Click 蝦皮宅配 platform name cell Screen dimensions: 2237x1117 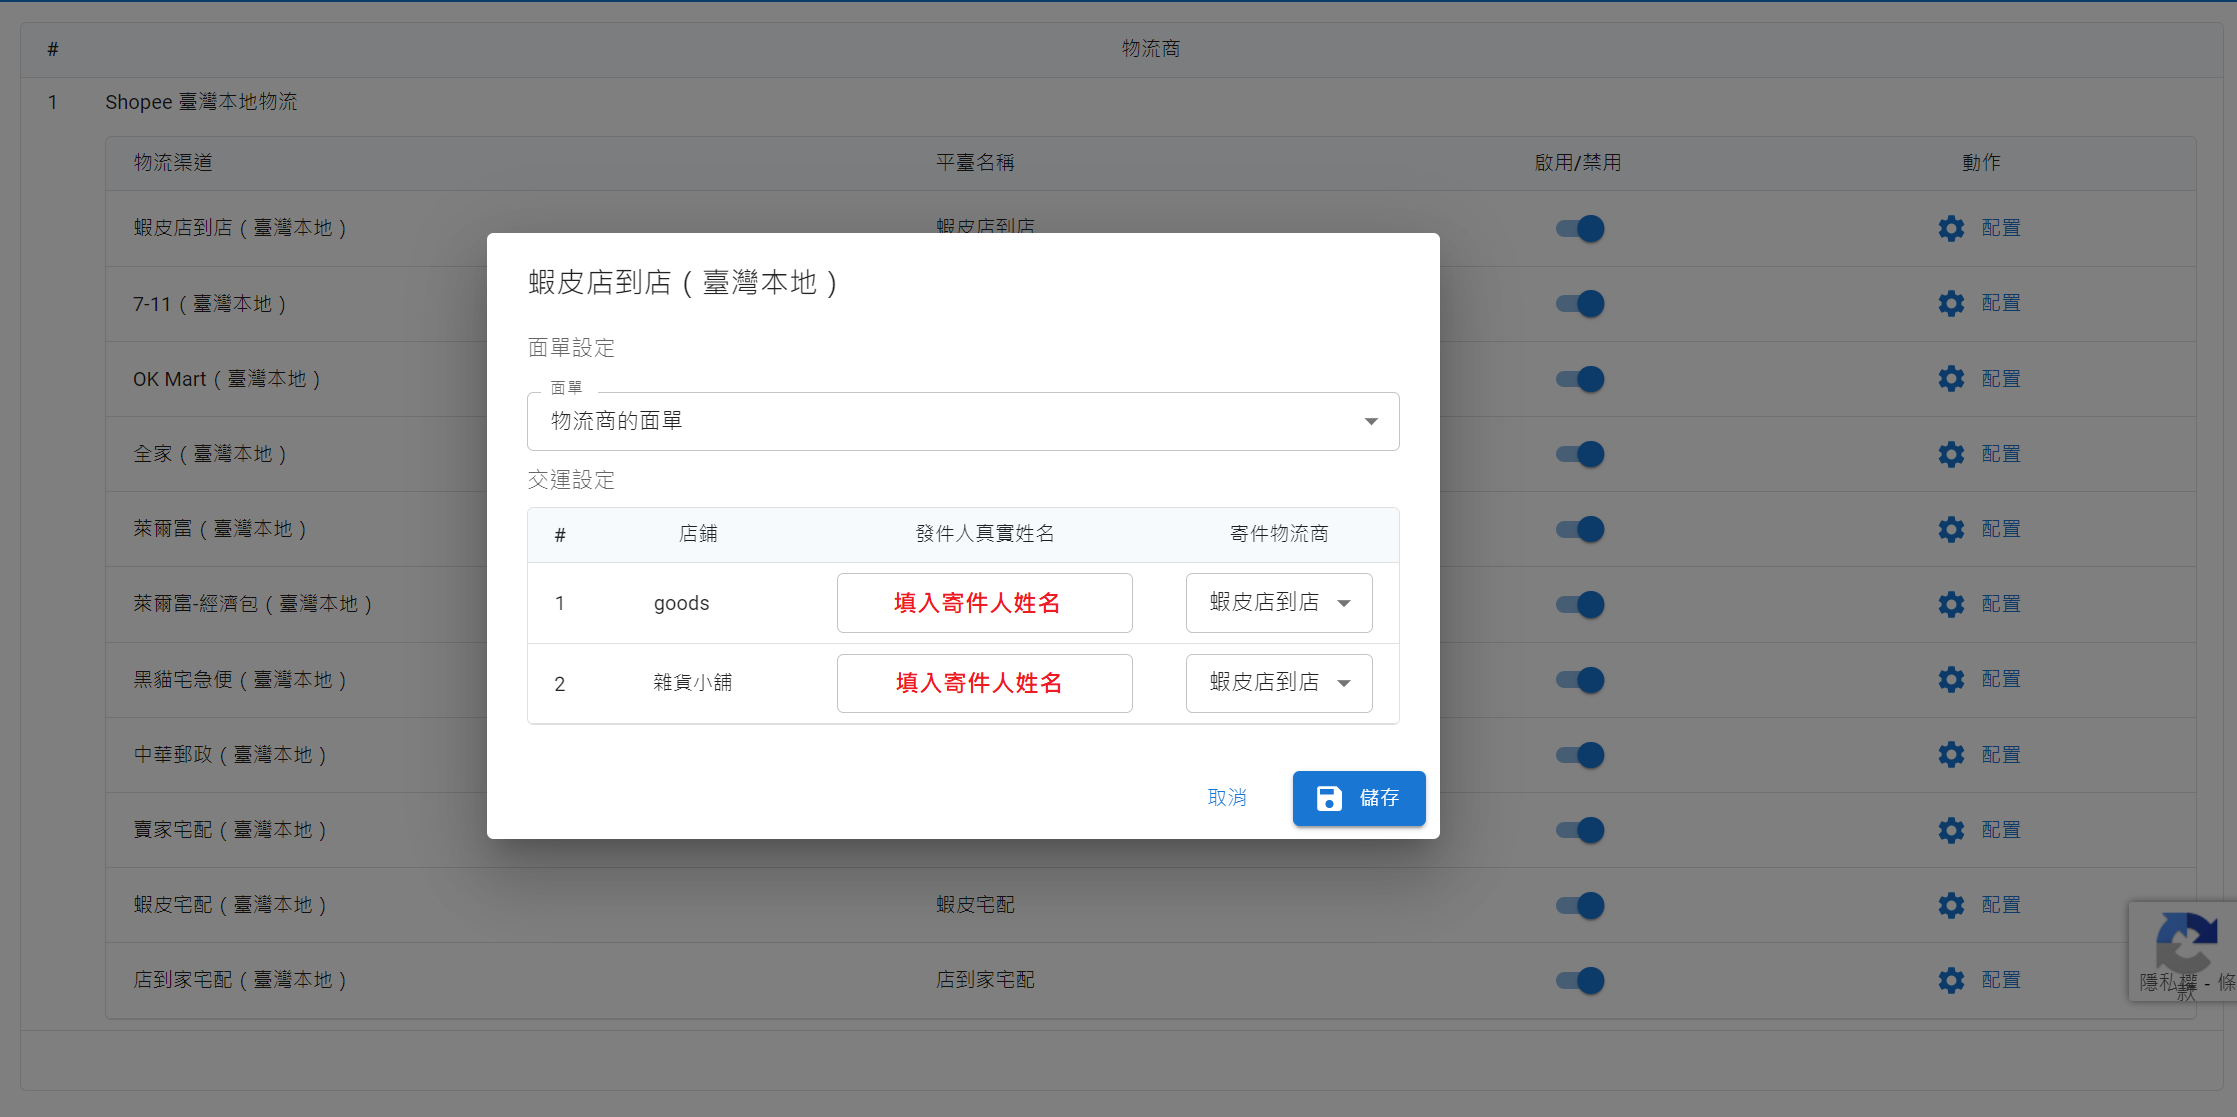[975, 905]
